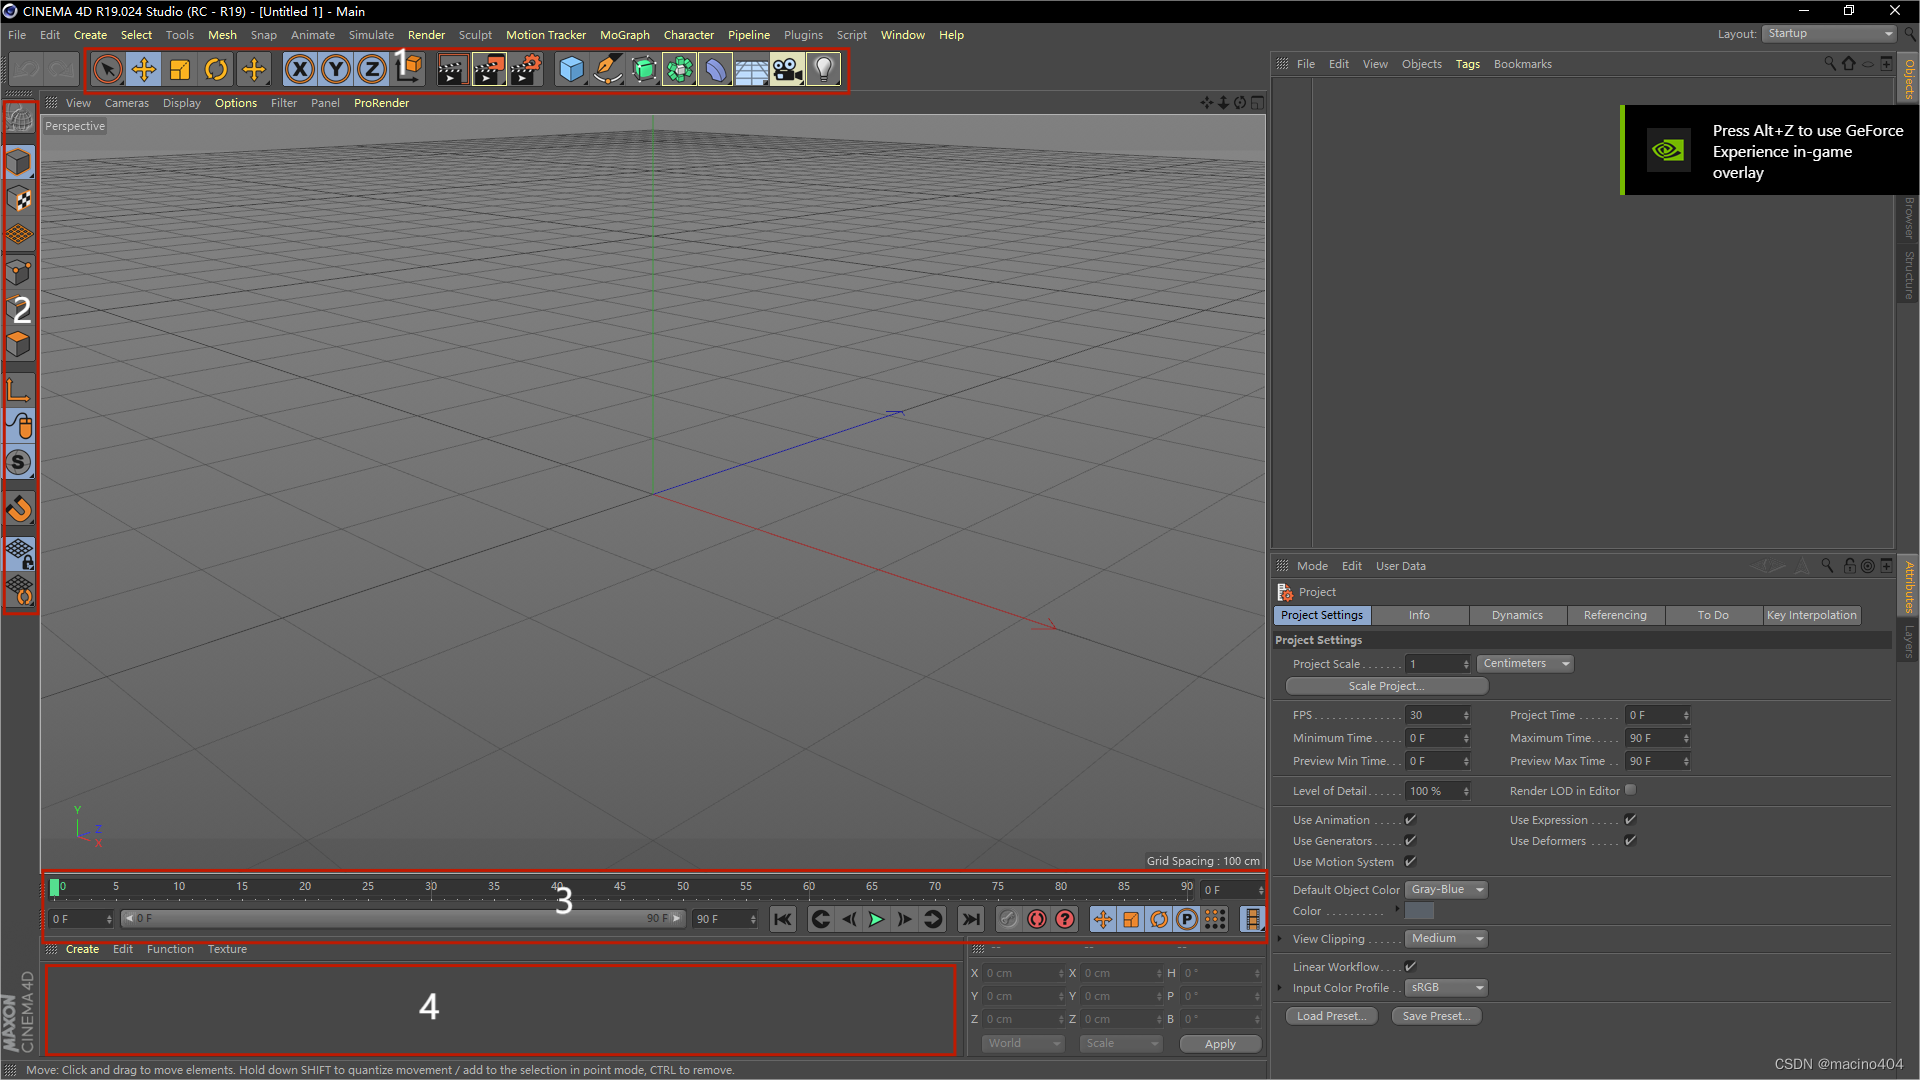Select the Live Selection tool

(x=107, y=69)
